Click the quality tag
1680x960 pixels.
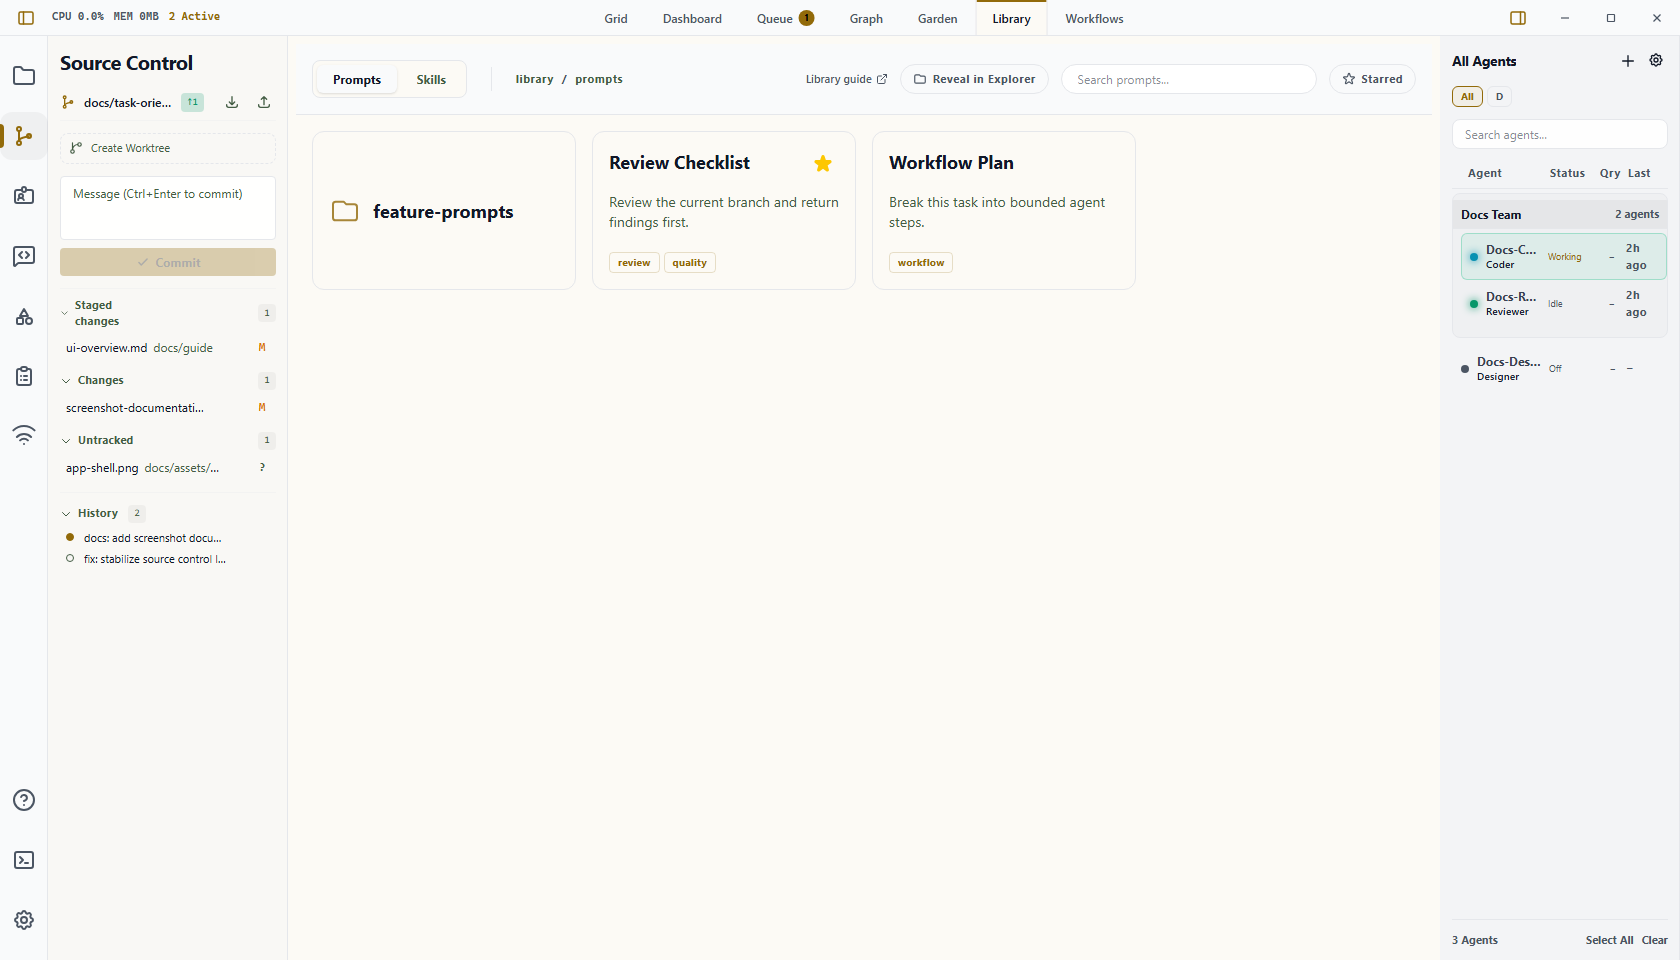pos(689,263)
